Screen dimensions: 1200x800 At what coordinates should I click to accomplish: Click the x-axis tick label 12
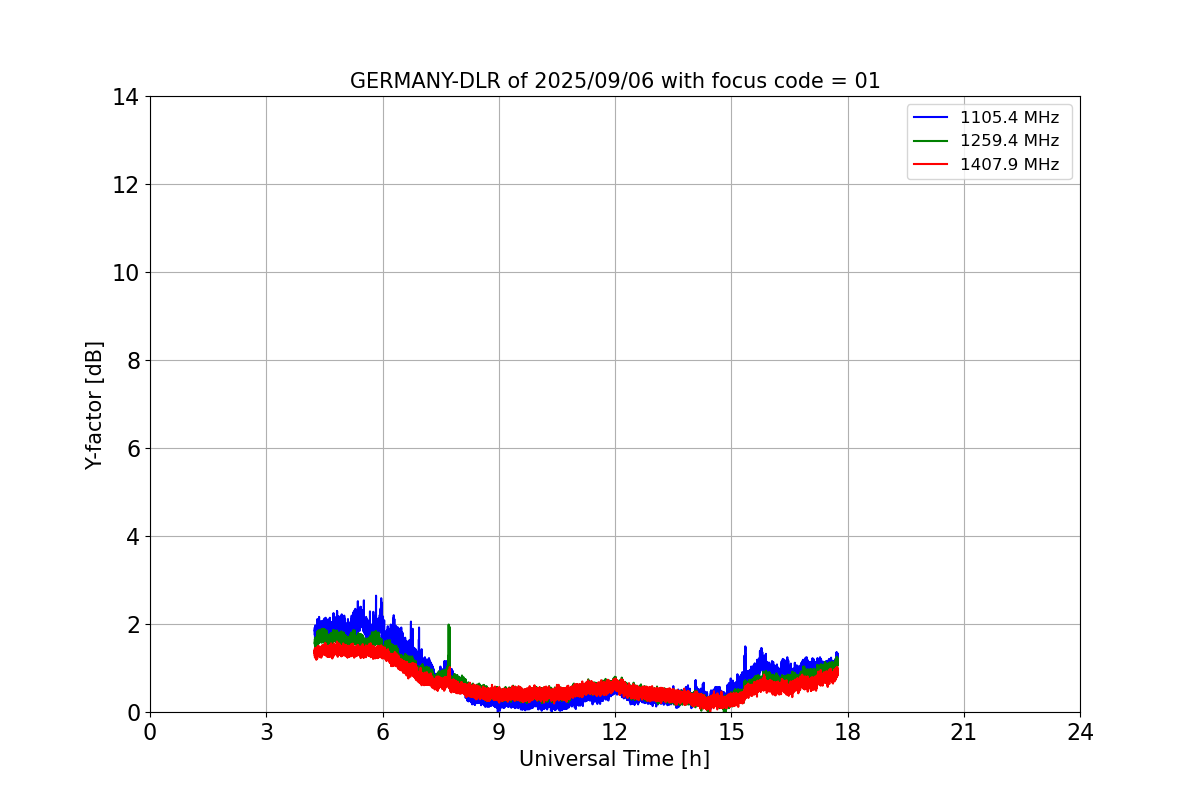615,732
